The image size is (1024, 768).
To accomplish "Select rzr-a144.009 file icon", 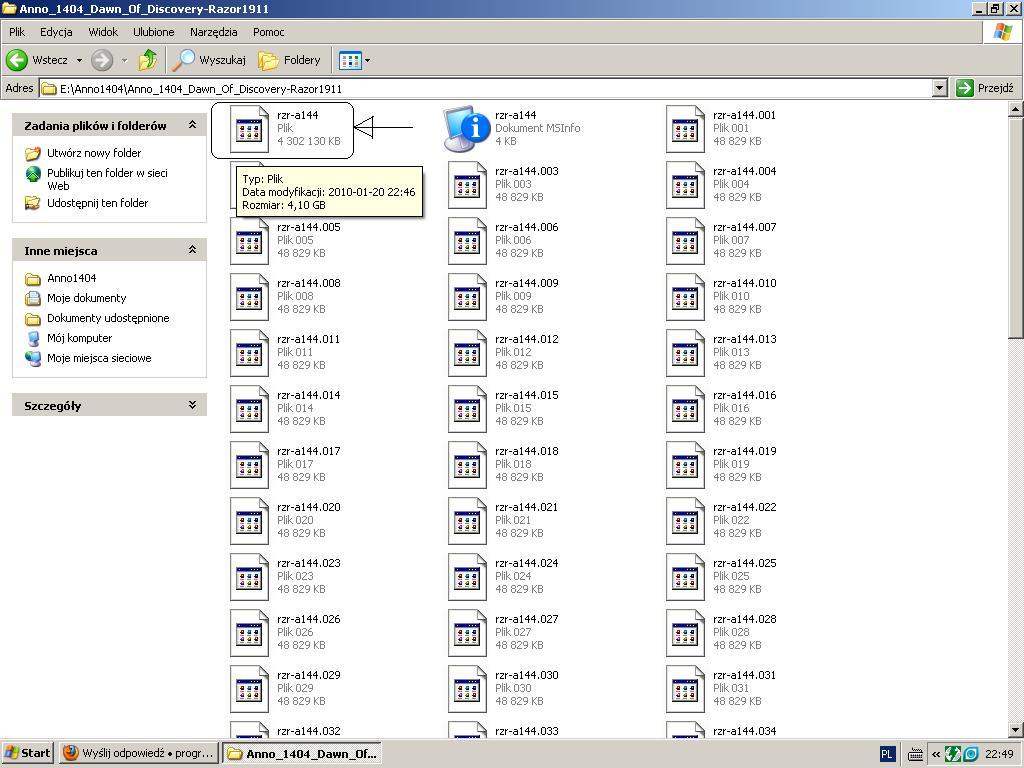I will [x=467, y=297].
